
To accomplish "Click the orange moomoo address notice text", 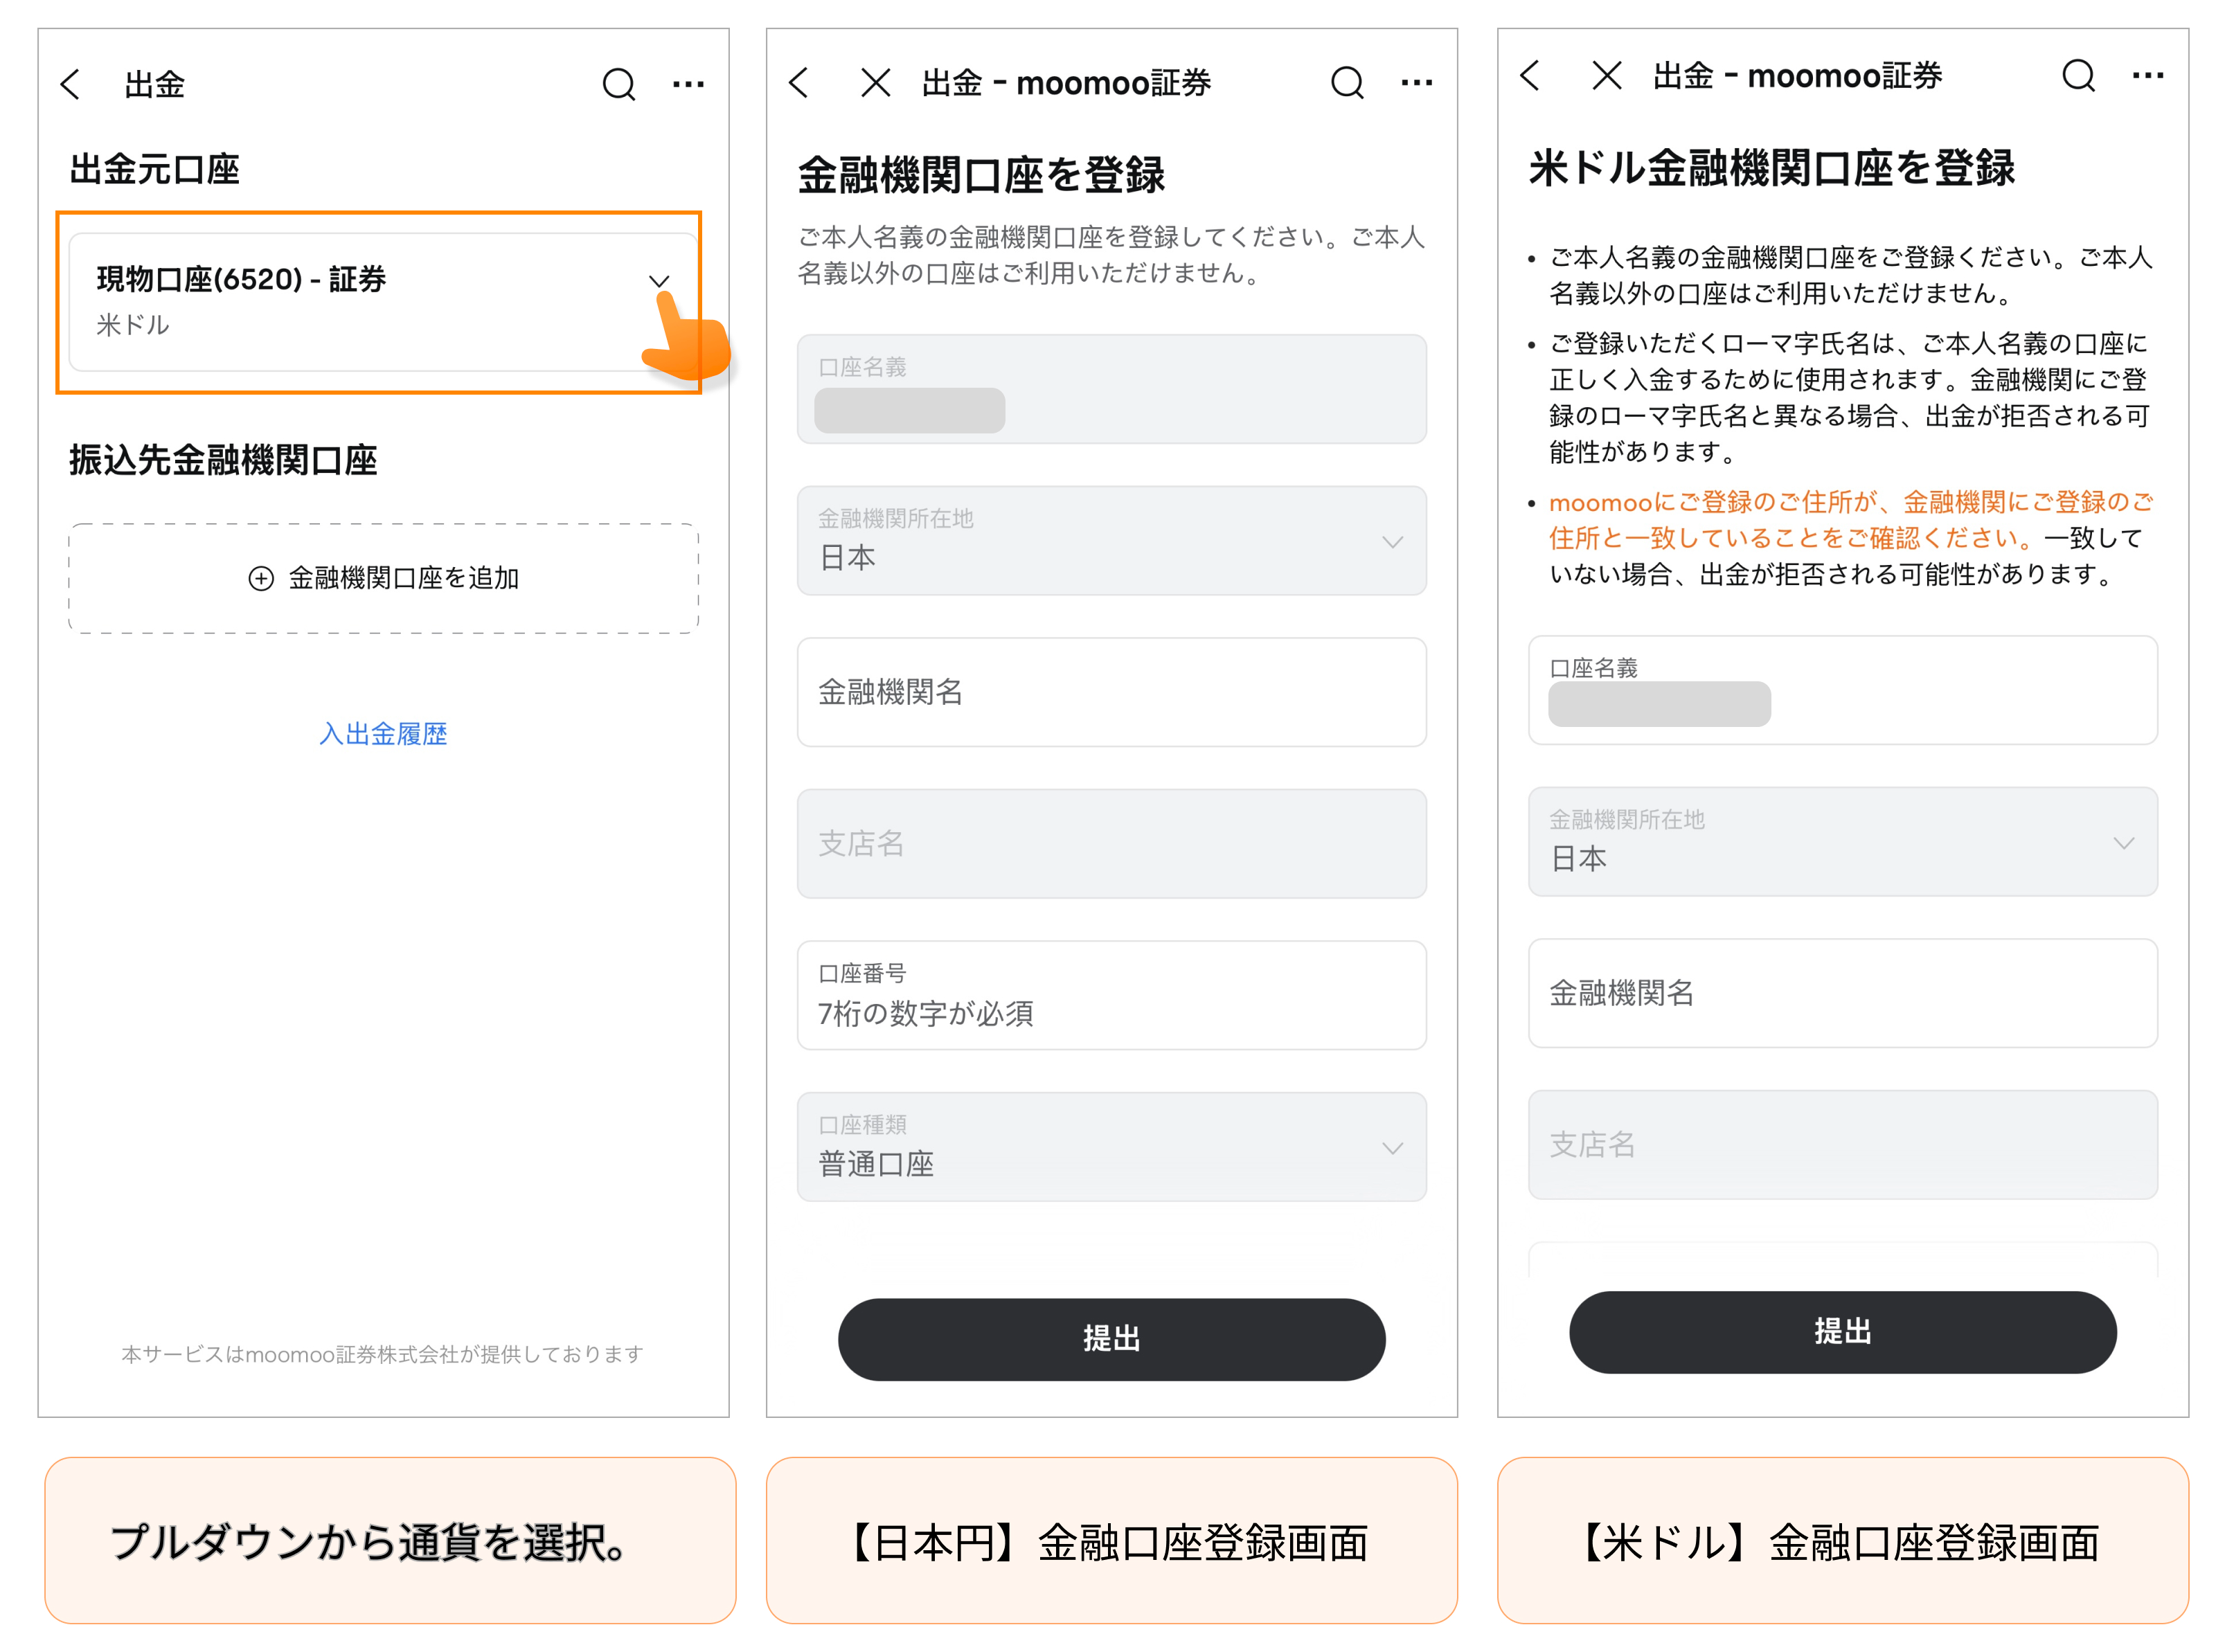I will point(1850,520).
